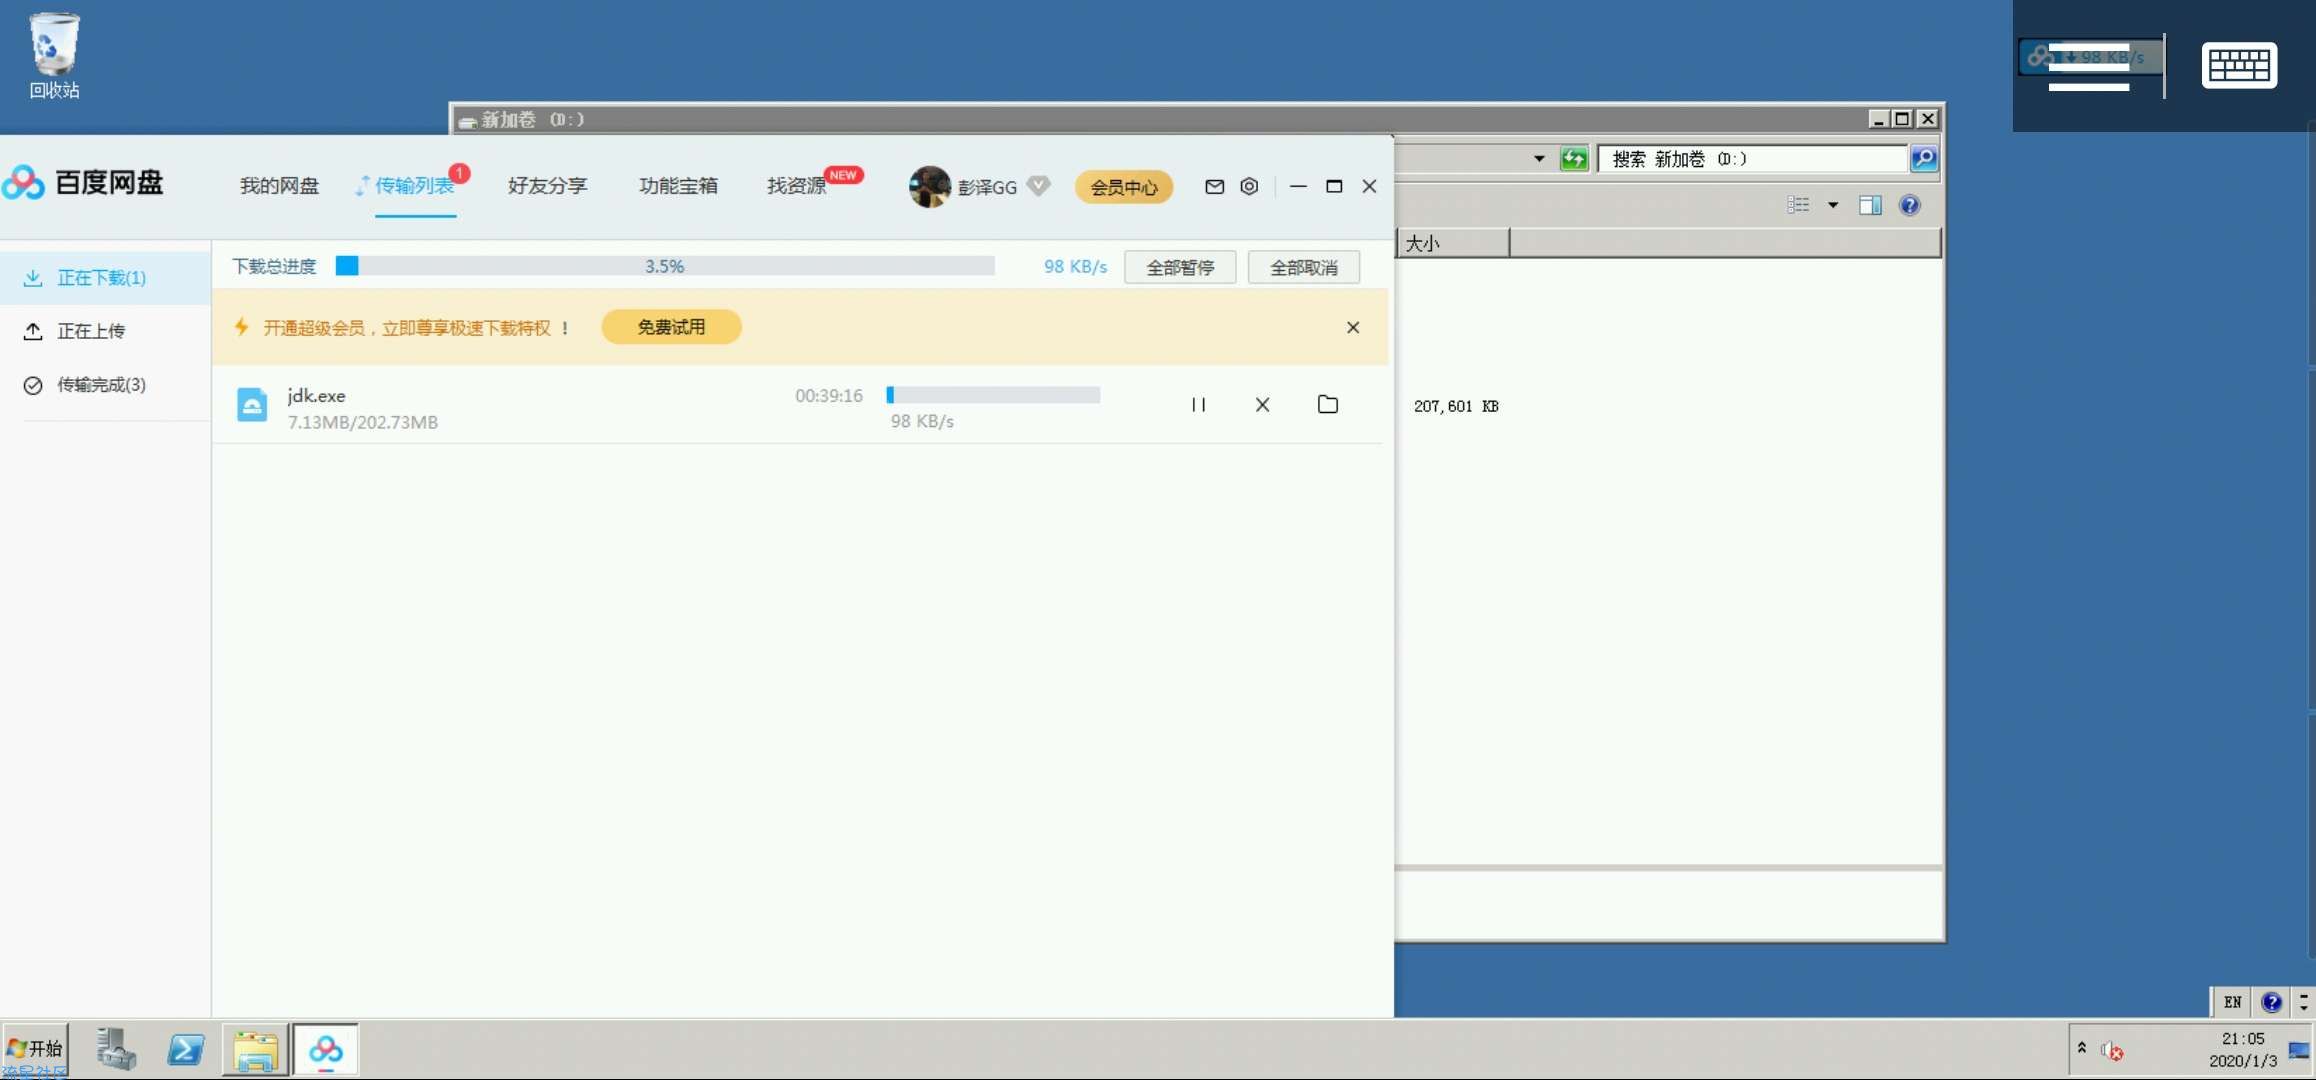Select 传输完成(3) in the sidebar

click(105, 385)
